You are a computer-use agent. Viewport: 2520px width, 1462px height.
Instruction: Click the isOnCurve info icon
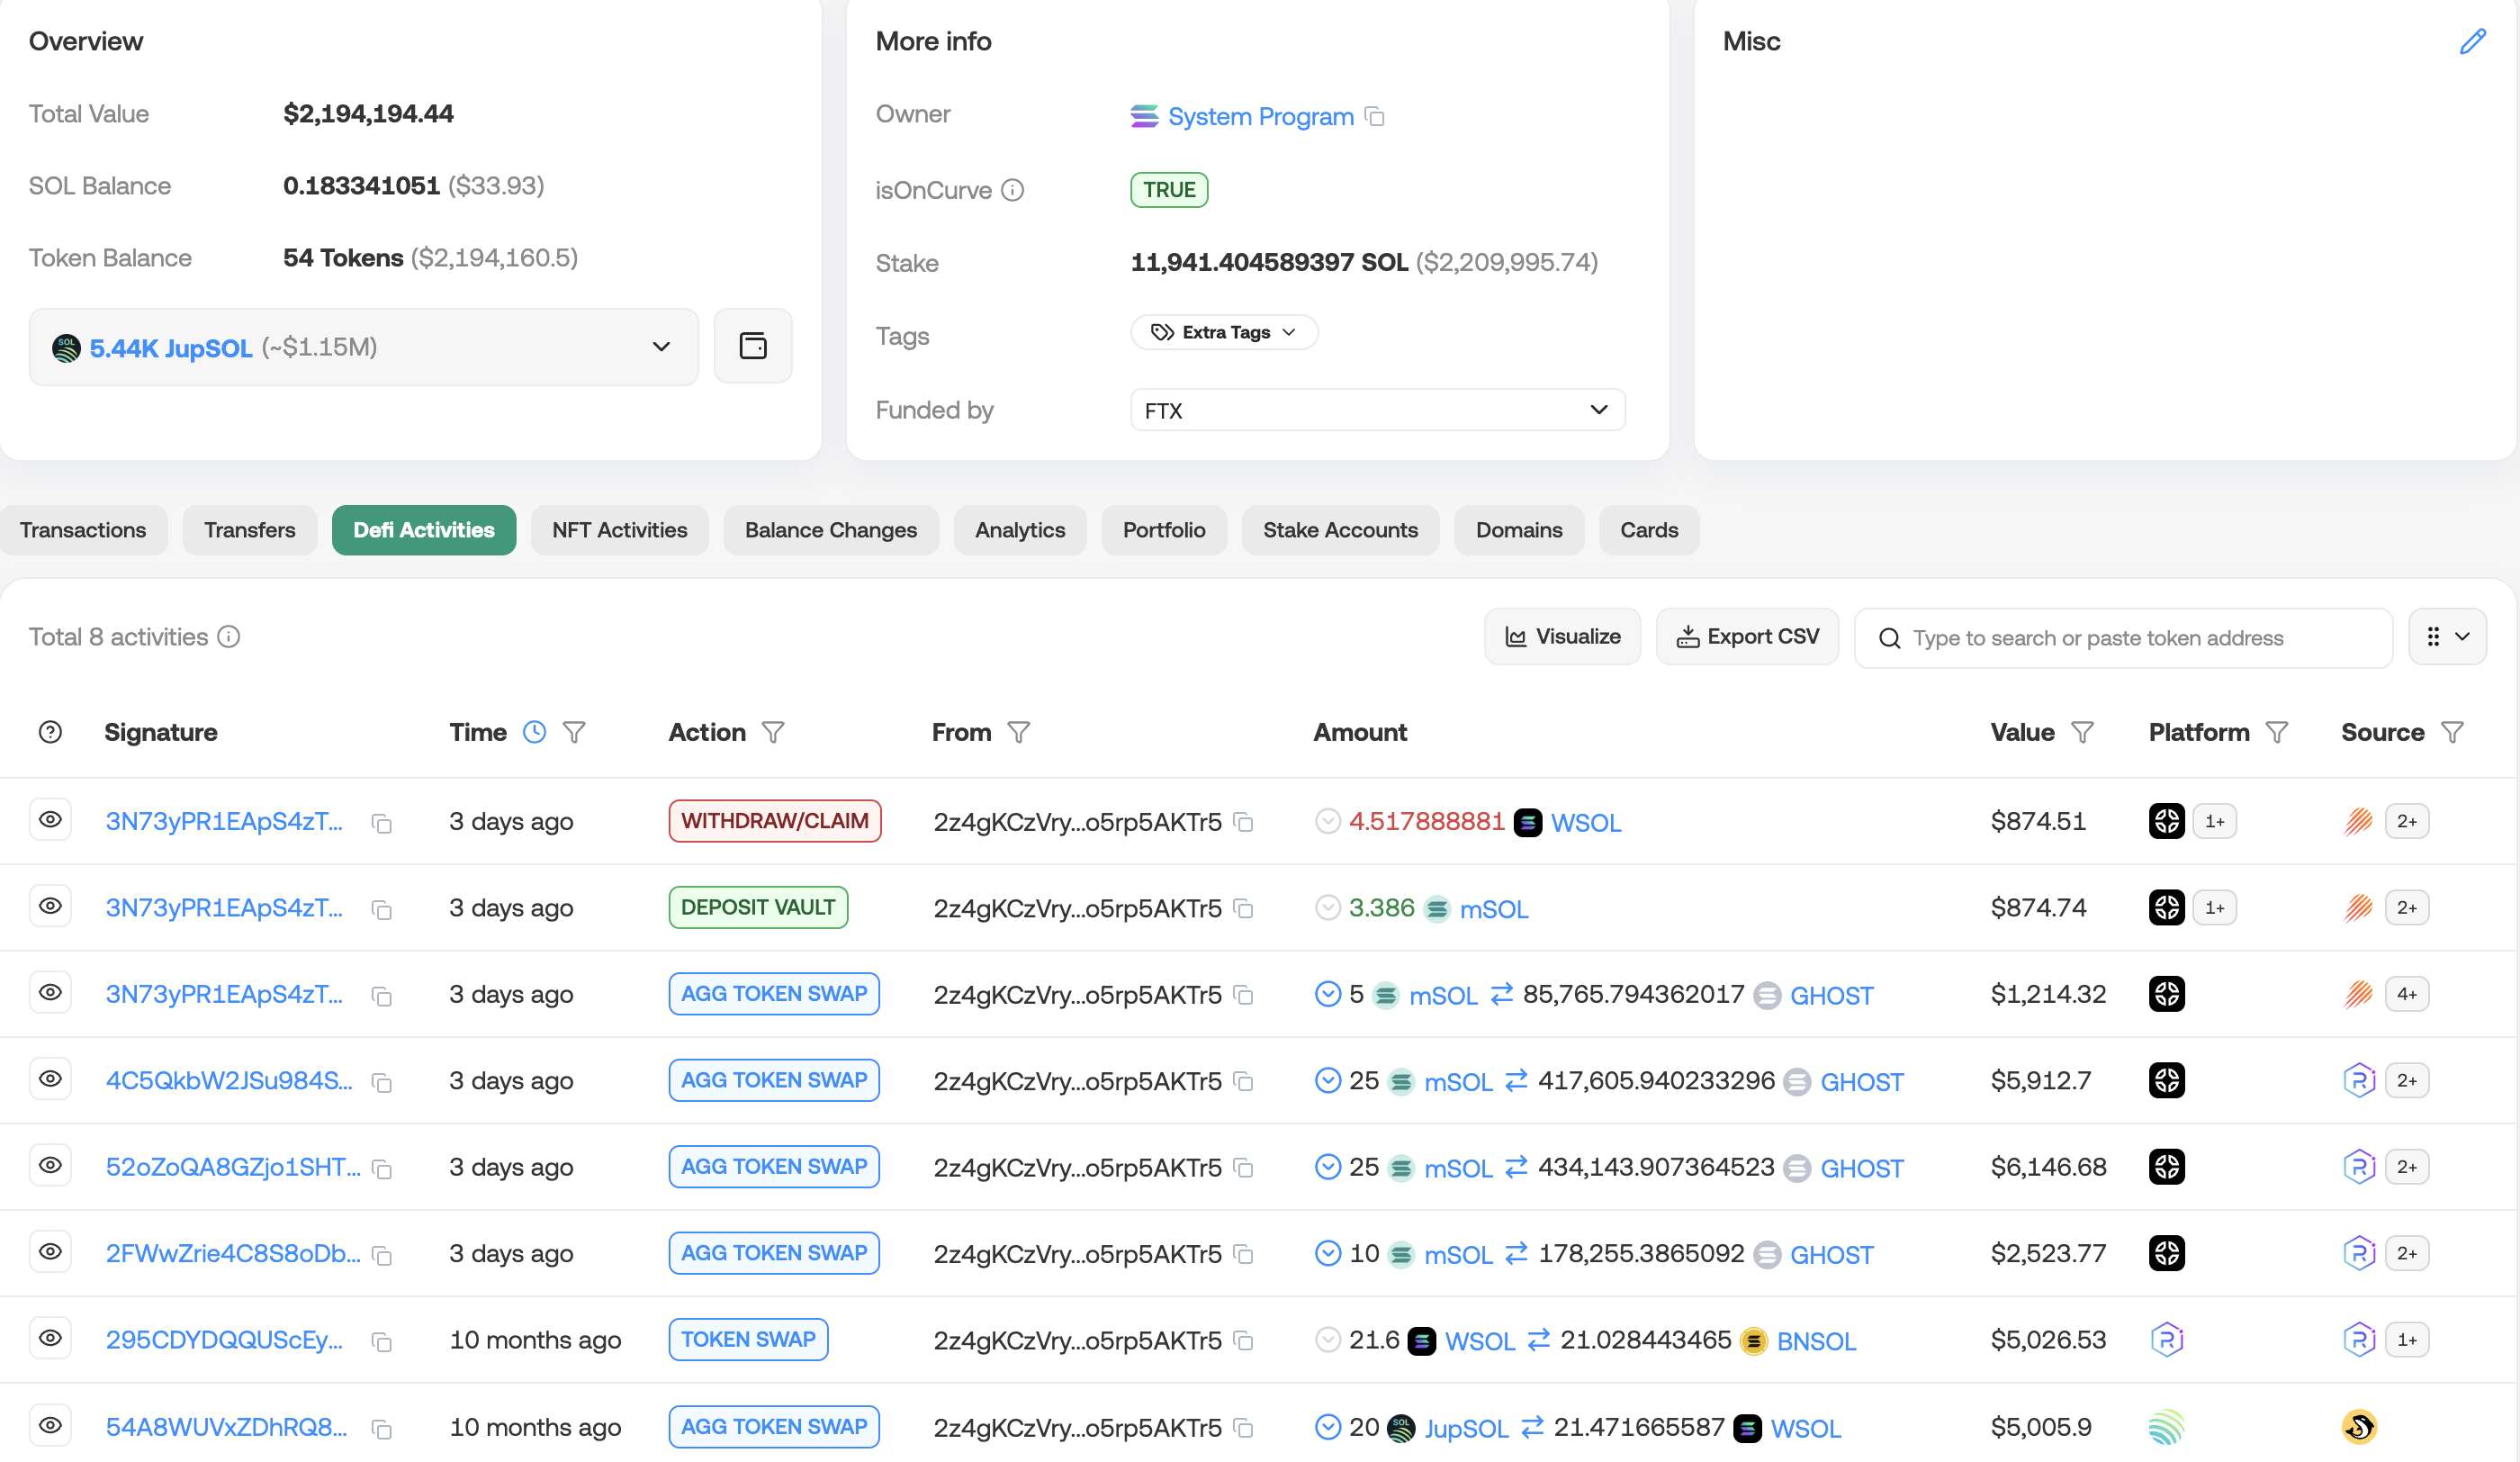click(x=1012, y=190)
